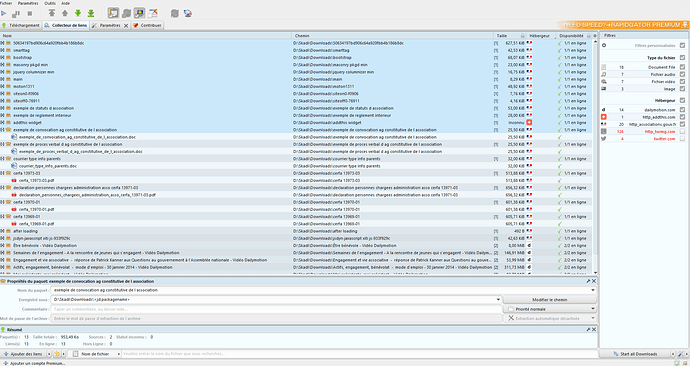
Task: Move selection down with green down arrow
Action: 78,13
